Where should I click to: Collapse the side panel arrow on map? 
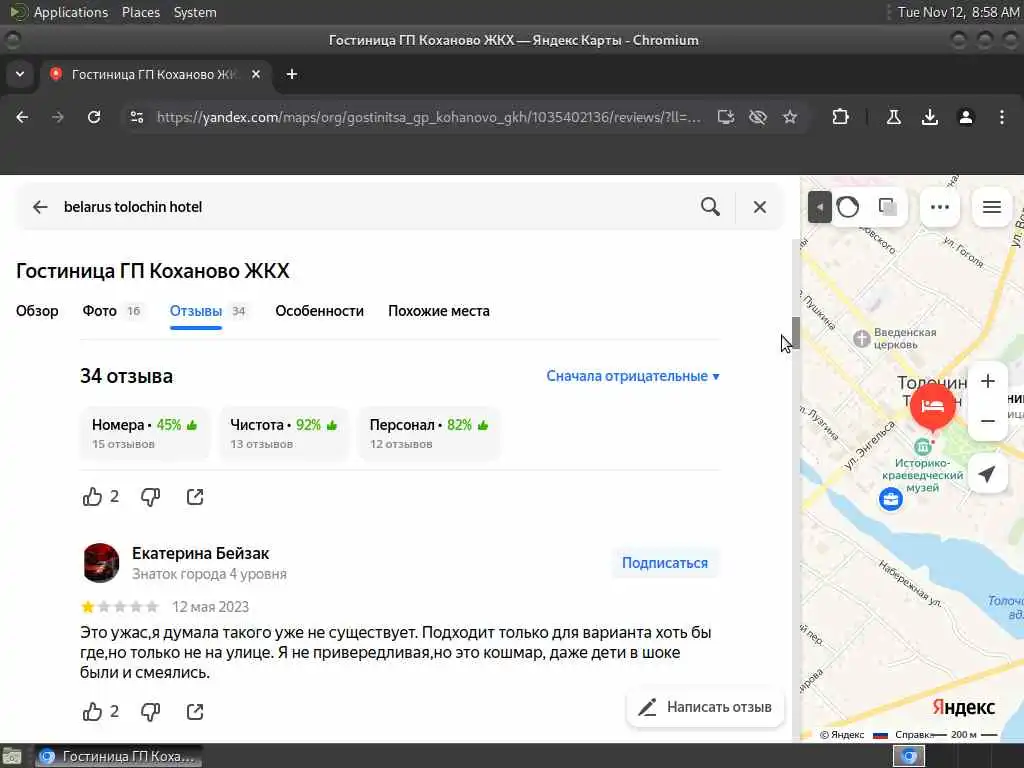click(820, 207)
